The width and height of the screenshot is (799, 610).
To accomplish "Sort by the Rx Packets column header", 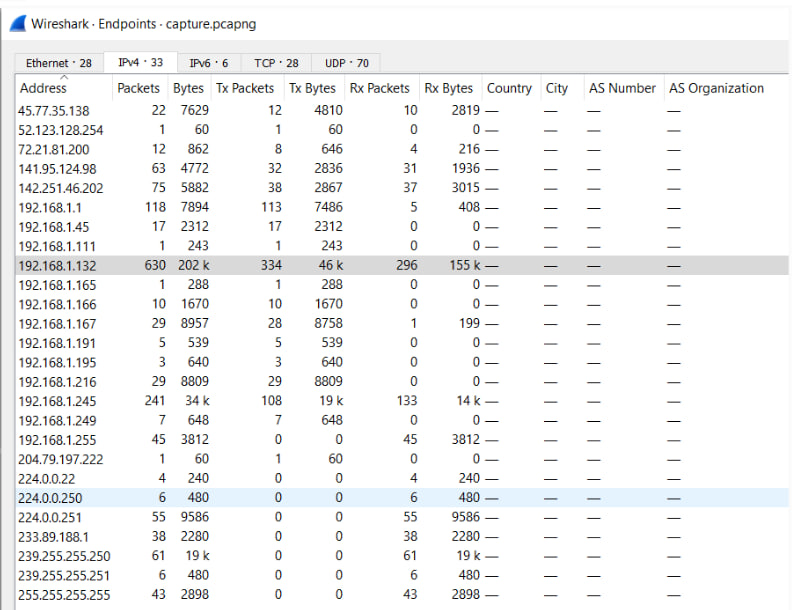I will pyautogui.click(x=380, y=88).
